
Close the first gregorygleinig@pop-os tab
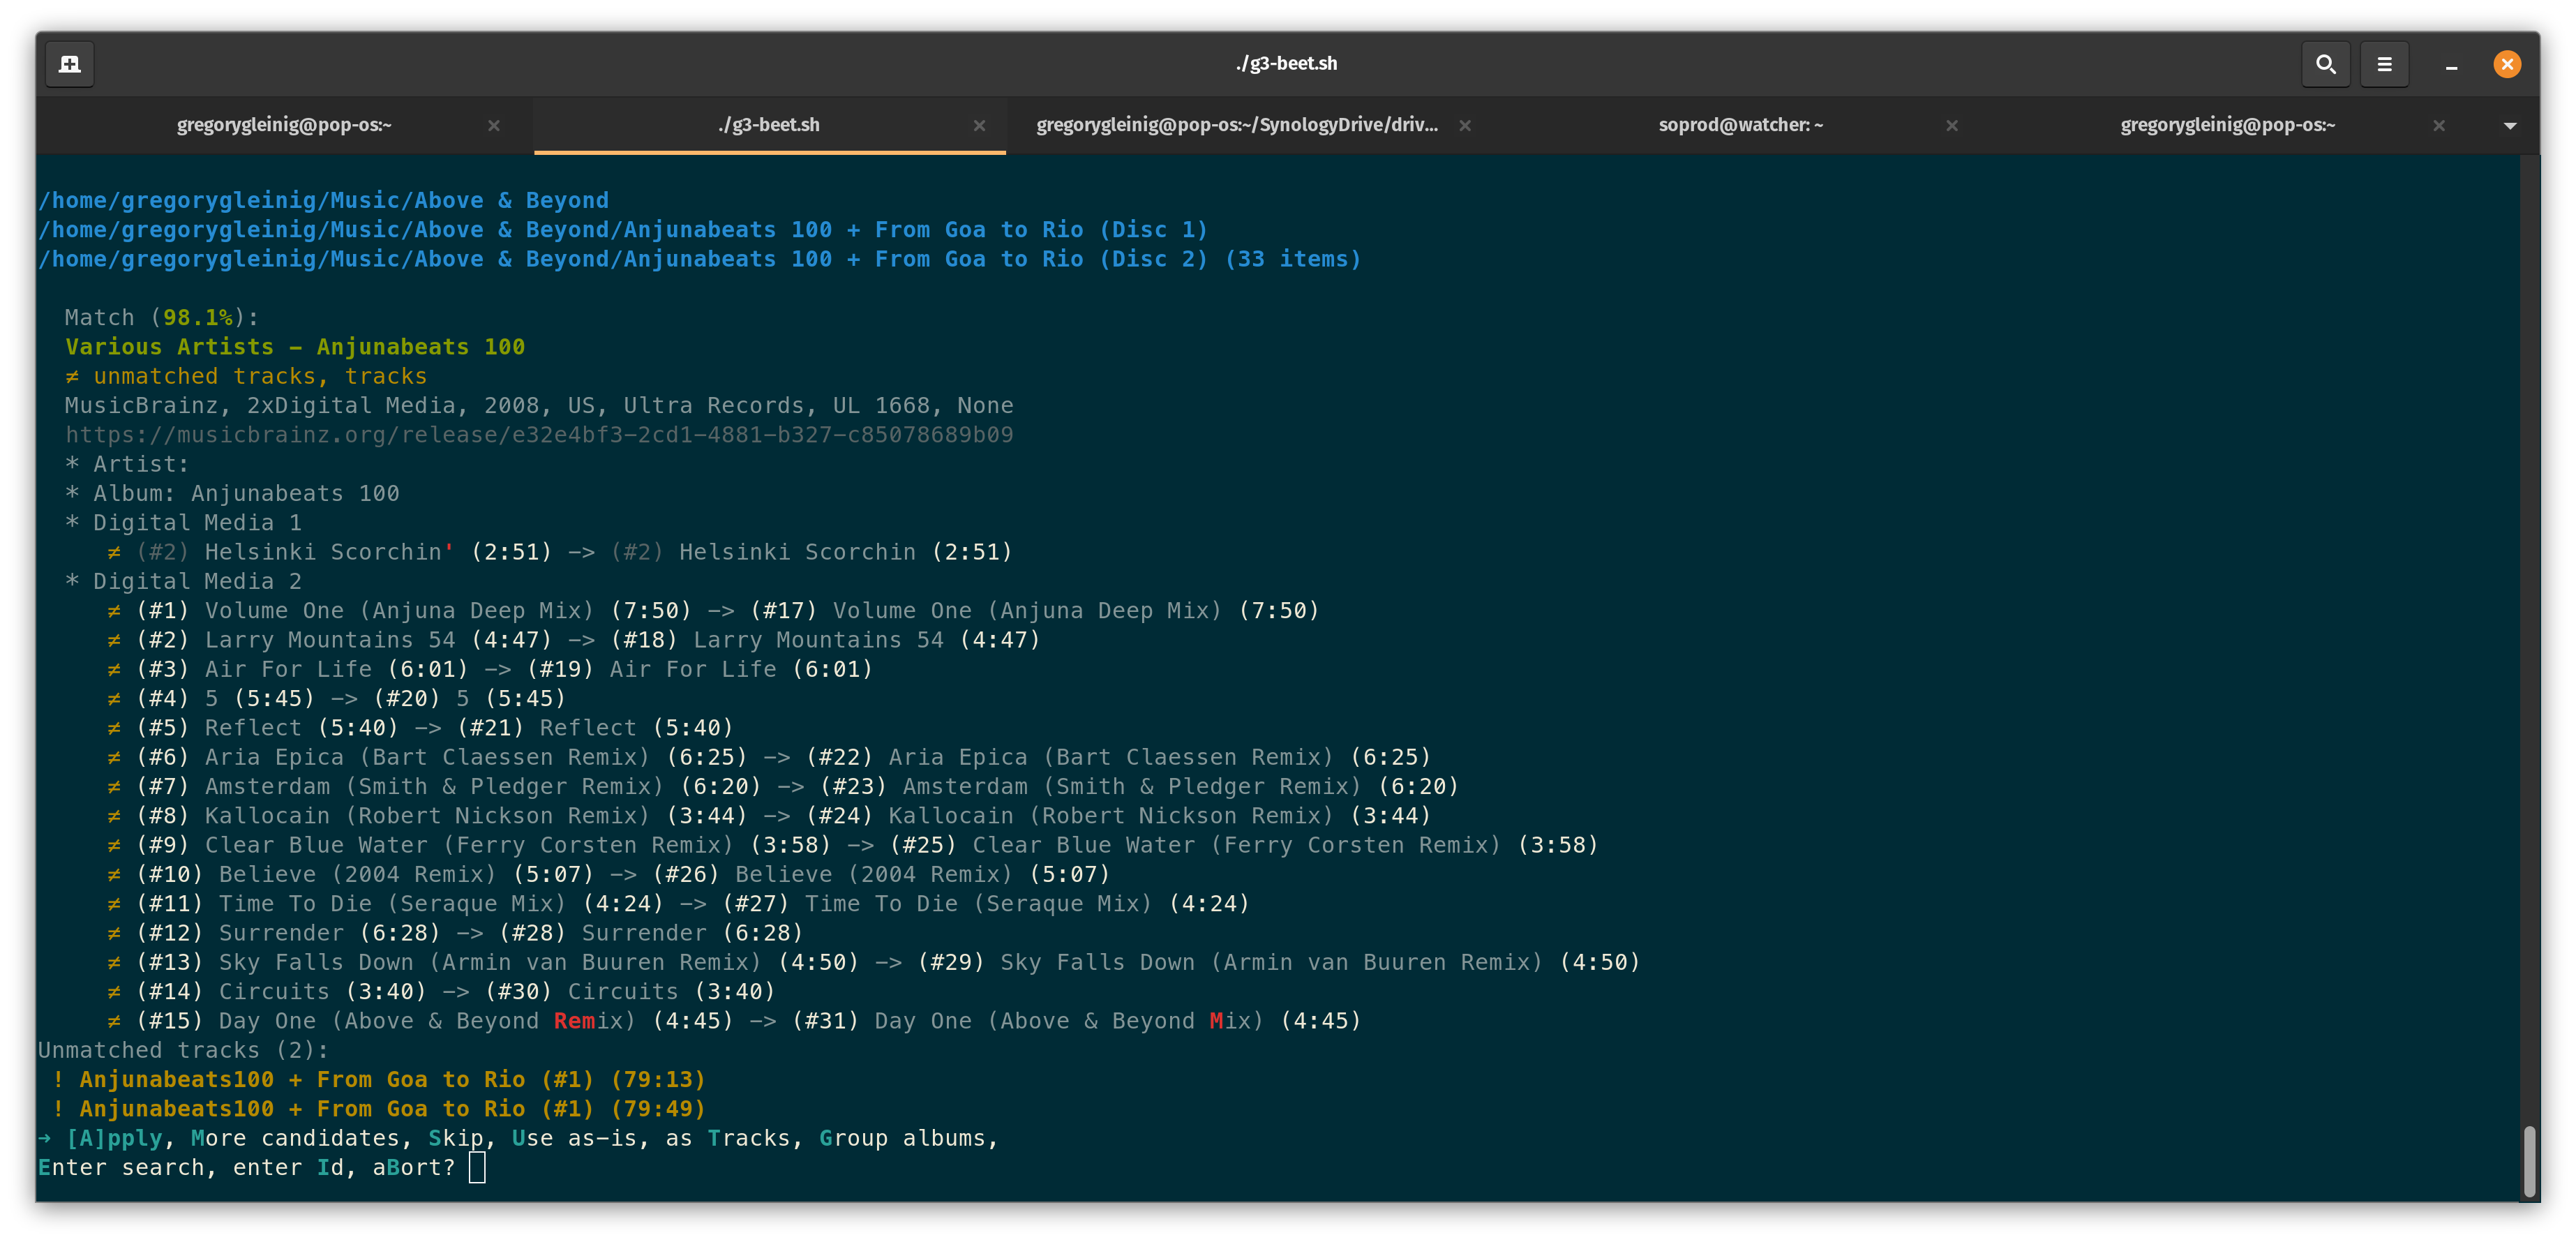(x=493, y=126)
